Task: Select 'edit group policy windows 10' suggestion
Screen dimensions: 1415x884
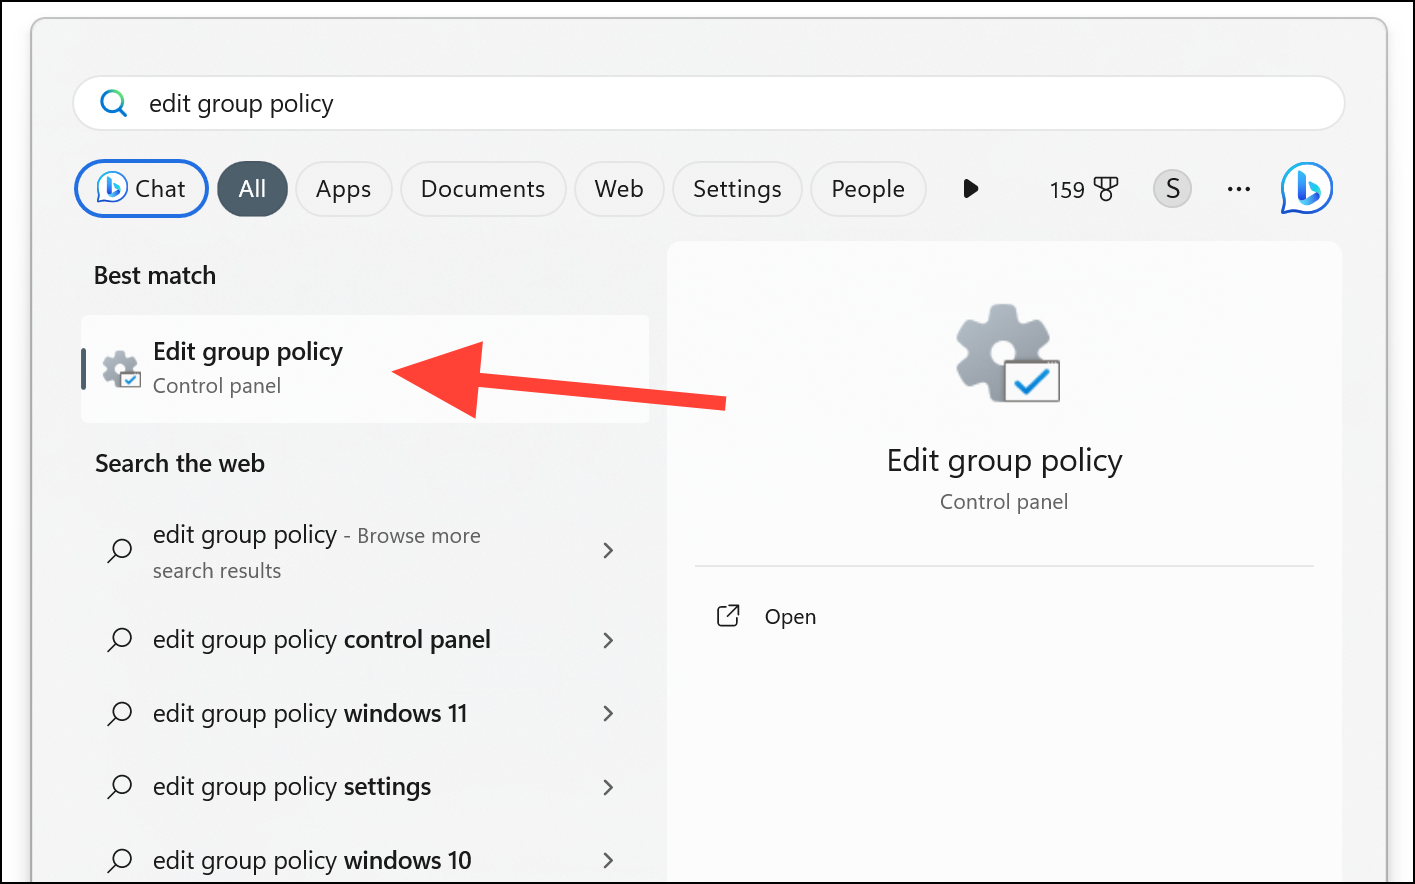Action: (x=365, y=861)
